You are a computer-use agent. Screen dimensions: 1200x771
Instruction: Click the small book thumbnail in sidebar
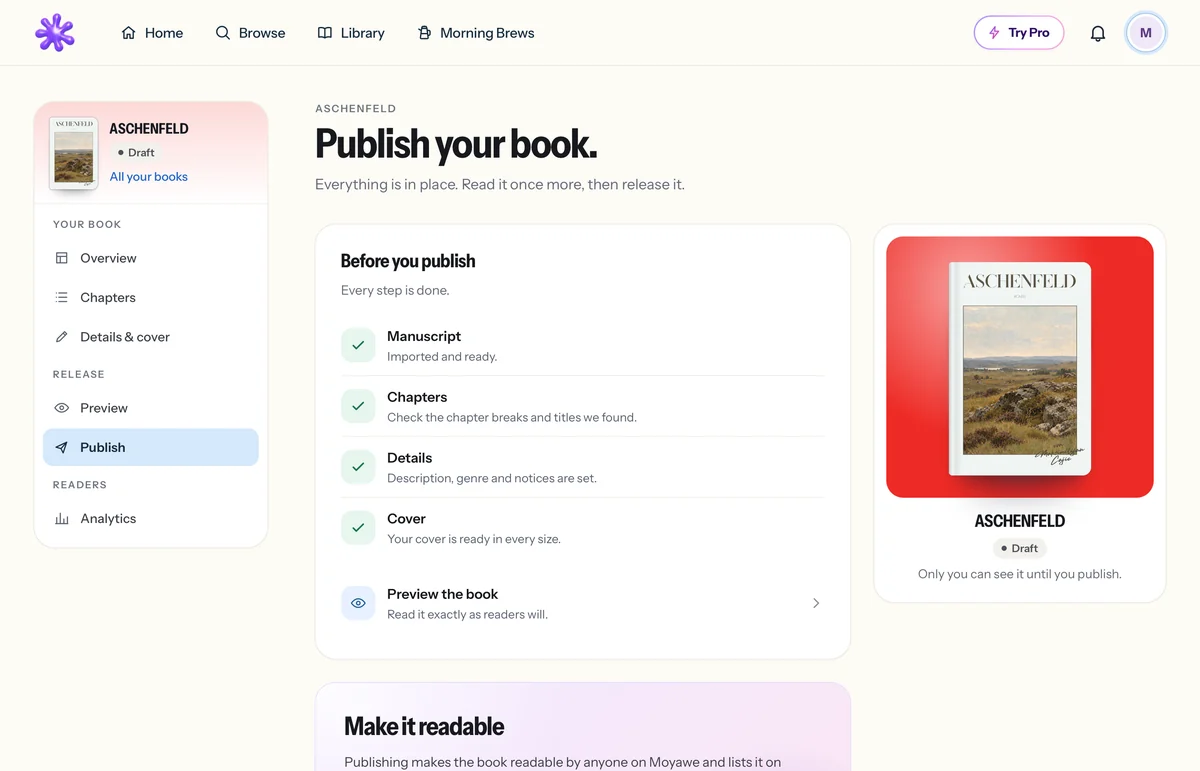point(74,154)
